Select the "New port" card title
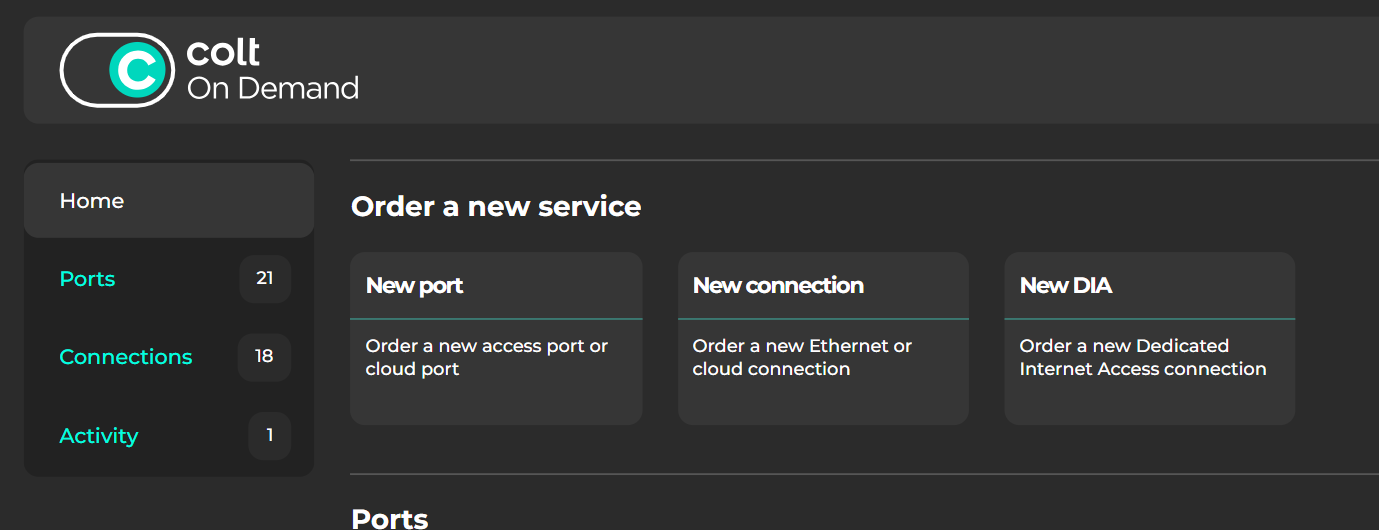The image size is (1379, 530). 415,286
